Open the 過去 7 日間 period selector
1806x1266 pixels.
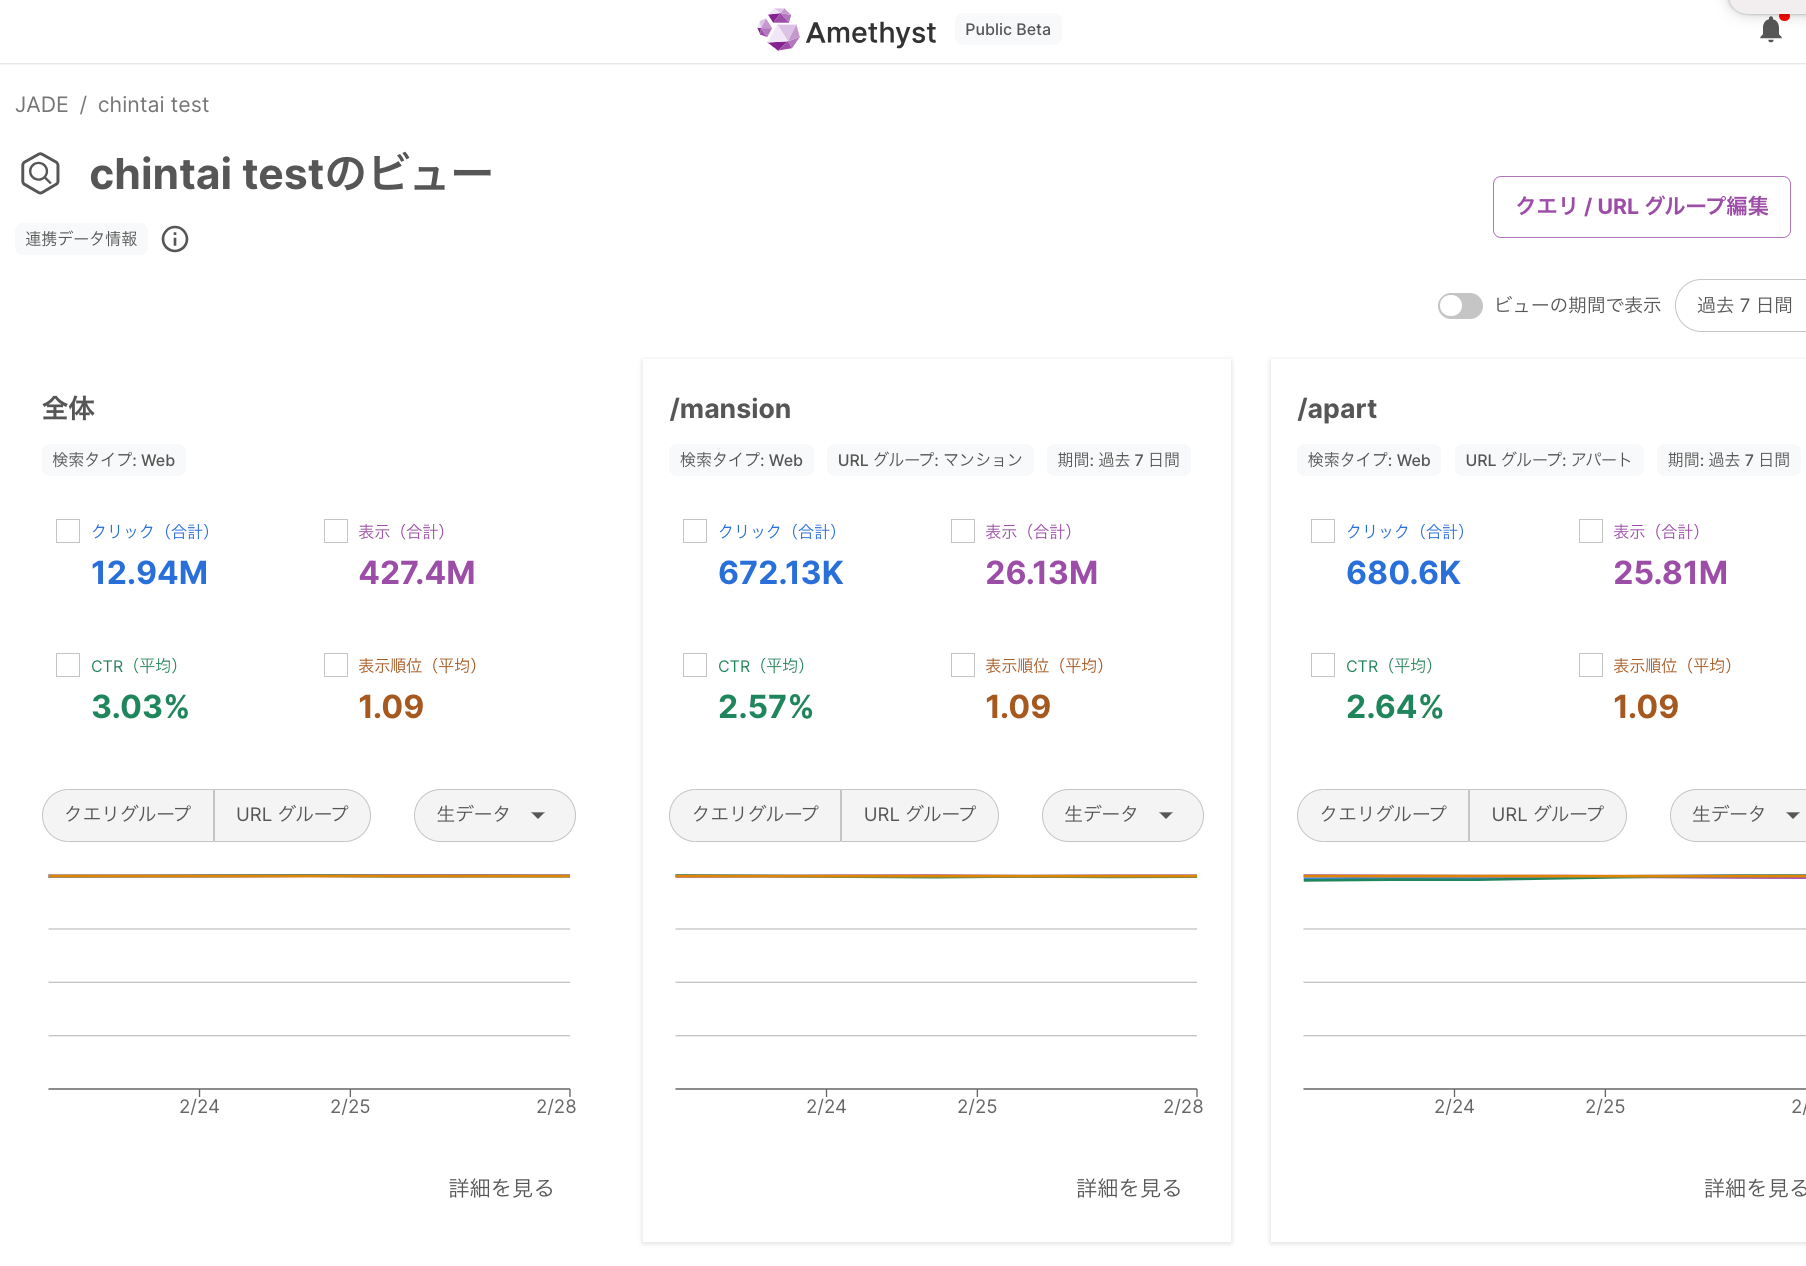pyautogui.click(x=1742, y=305)
